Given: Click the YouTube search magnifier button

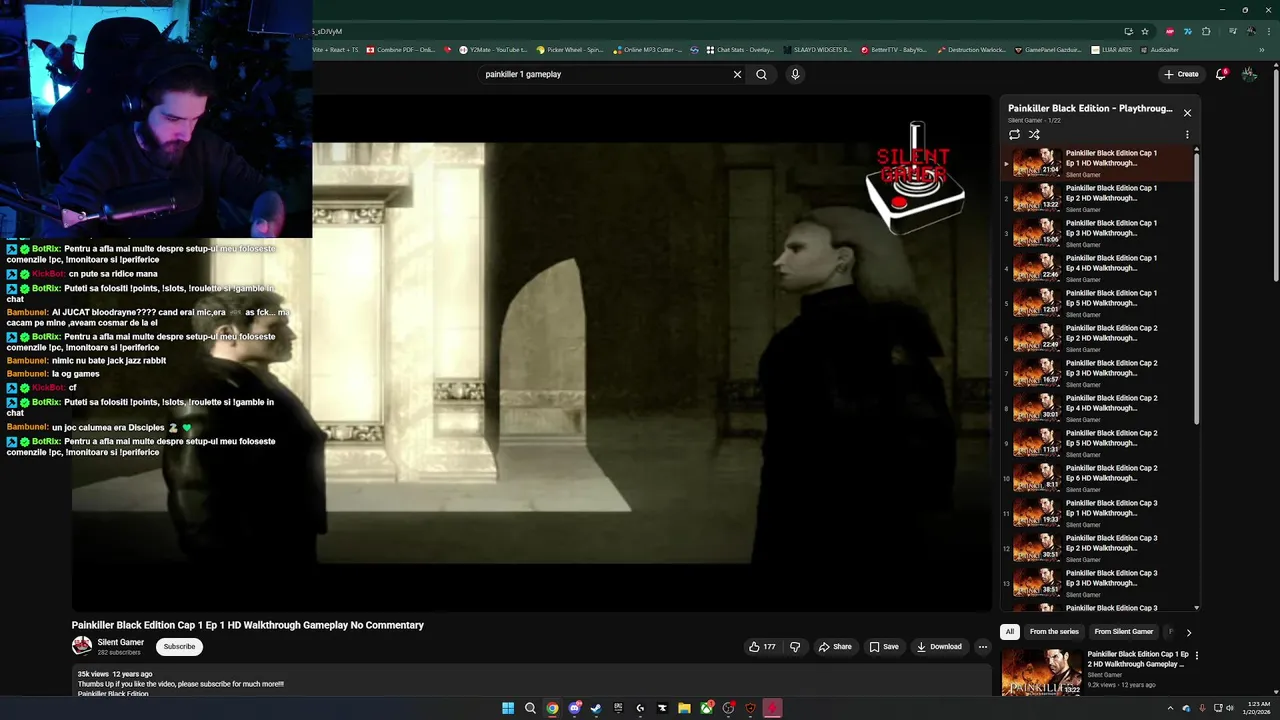Looking at the screenshot, I should click(761, 74).
